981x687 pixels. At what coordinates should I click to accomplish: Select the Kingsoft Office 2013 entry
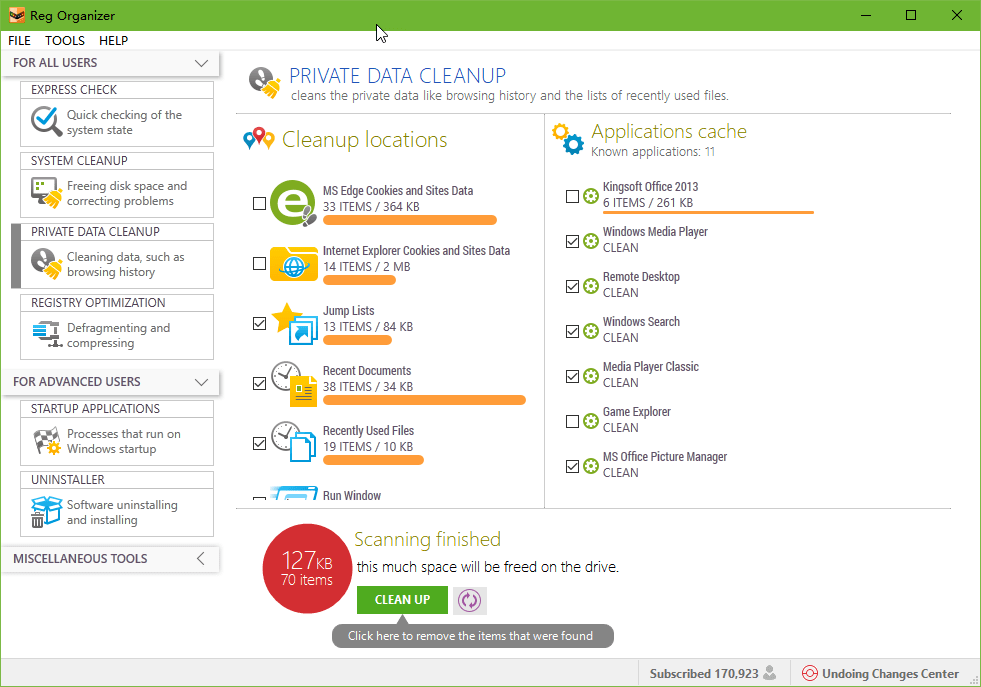[x=650, y=187]
